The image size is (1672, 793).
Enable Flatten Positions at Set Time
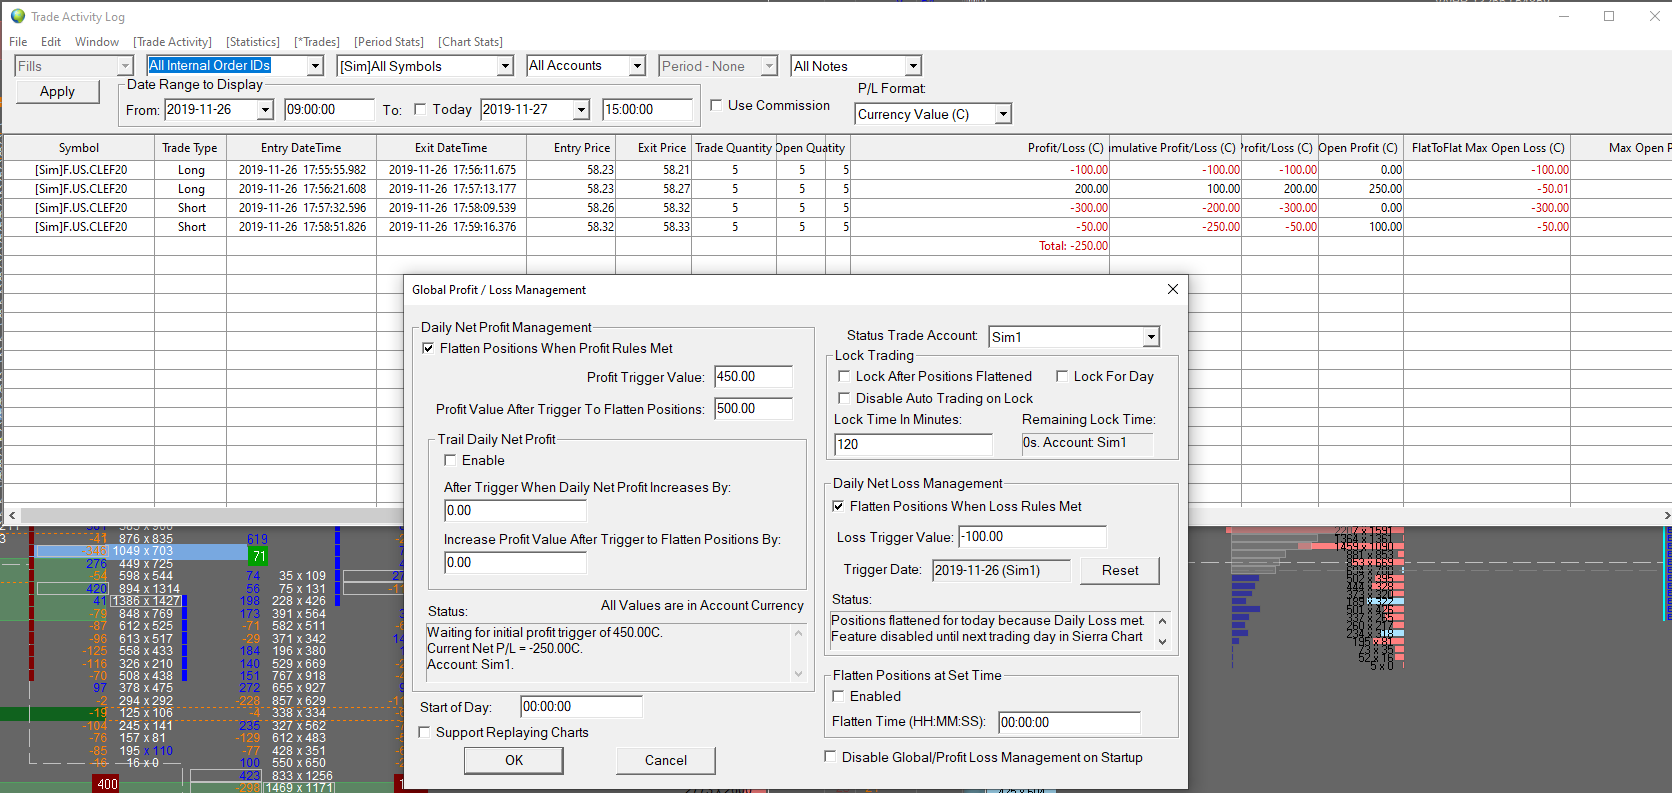(x=838, y=696)
